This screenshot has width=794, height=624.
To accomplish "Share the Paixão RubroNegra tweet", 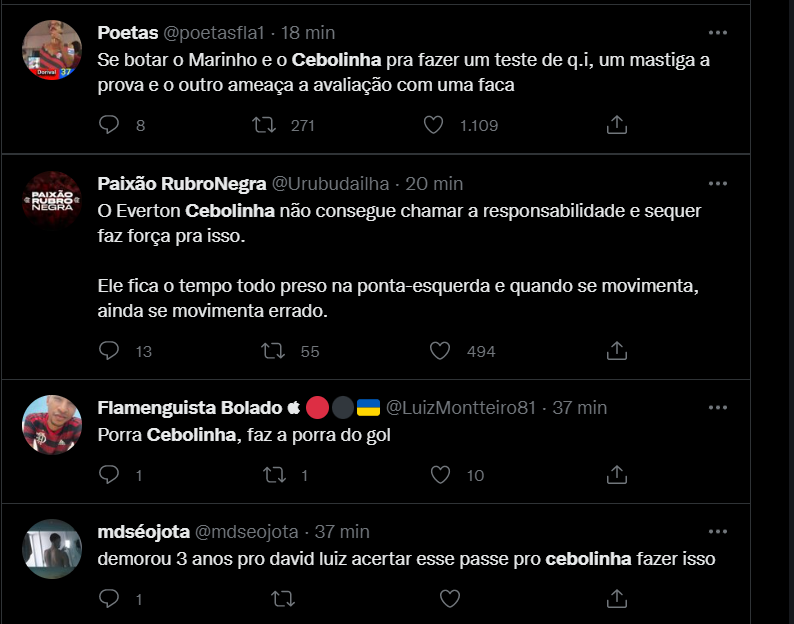I will 617,350.
